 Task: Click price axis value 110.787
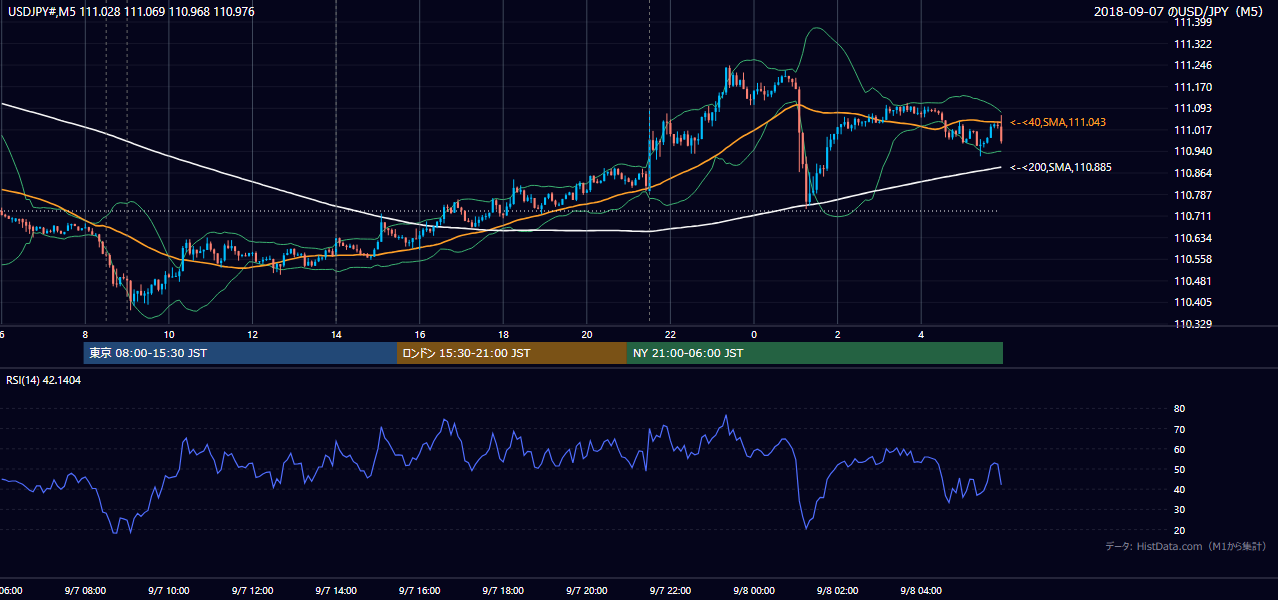click(x=1192, y=195)
